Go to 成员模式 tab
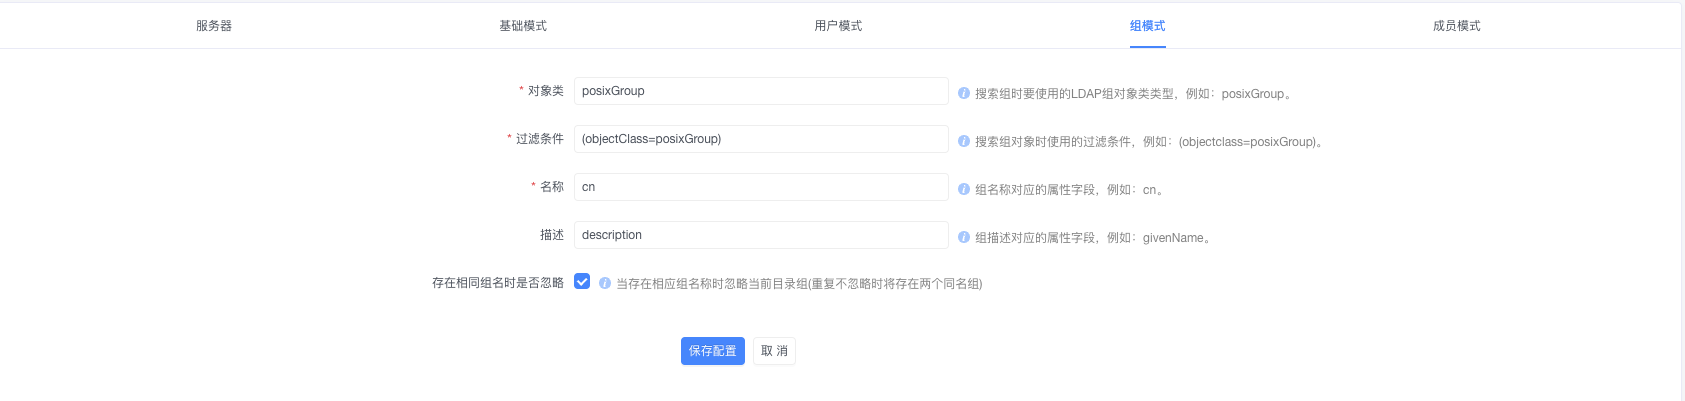The height and width of the screenshot is (401, 1685). 1457,26
